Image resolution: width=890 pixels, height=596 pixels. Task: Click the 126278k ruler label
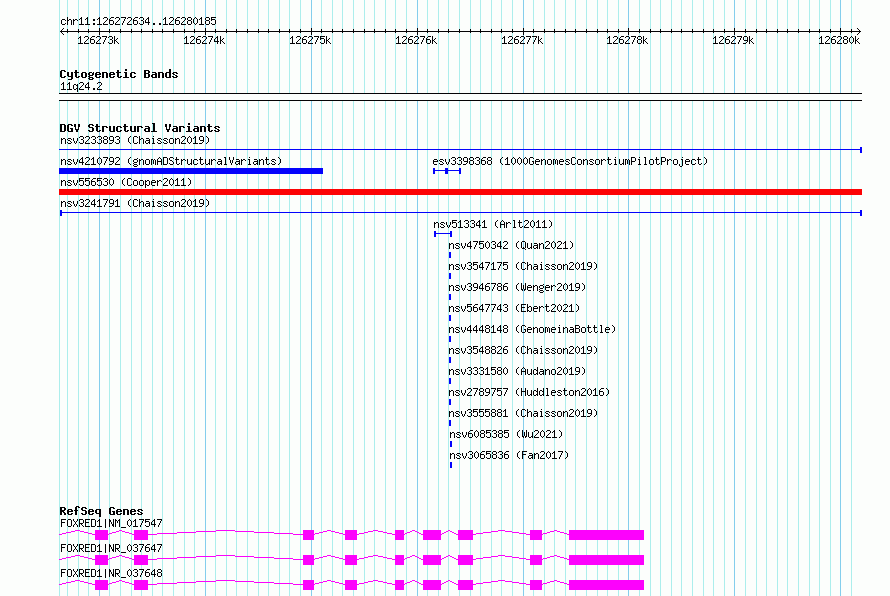click(x=627, y=40)
